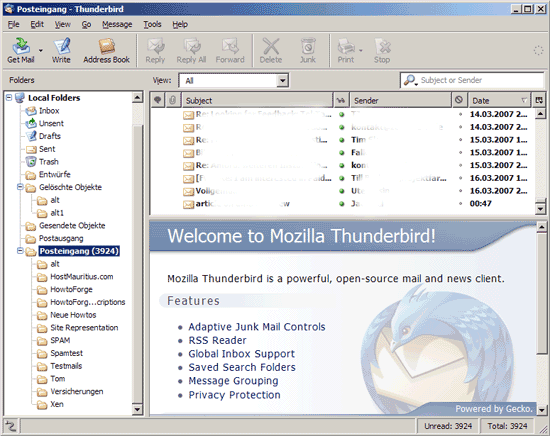The width and height of the screenshot is (550, 436).
Task: Open the search magnifier options dropdown
Action: pyautogui.click(x=410, y=80)
